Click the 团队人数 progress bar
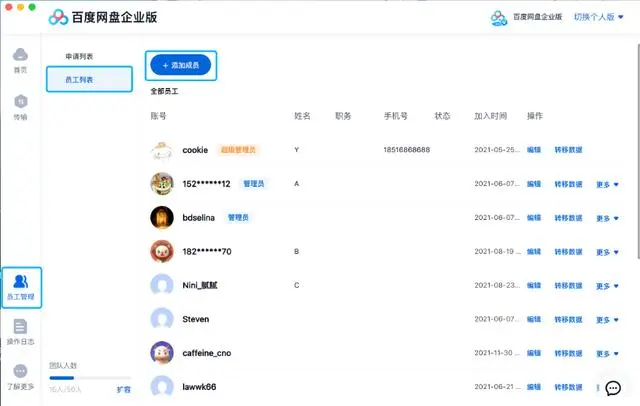The height and width of the screenshot is (406, 640). [90, 378]
